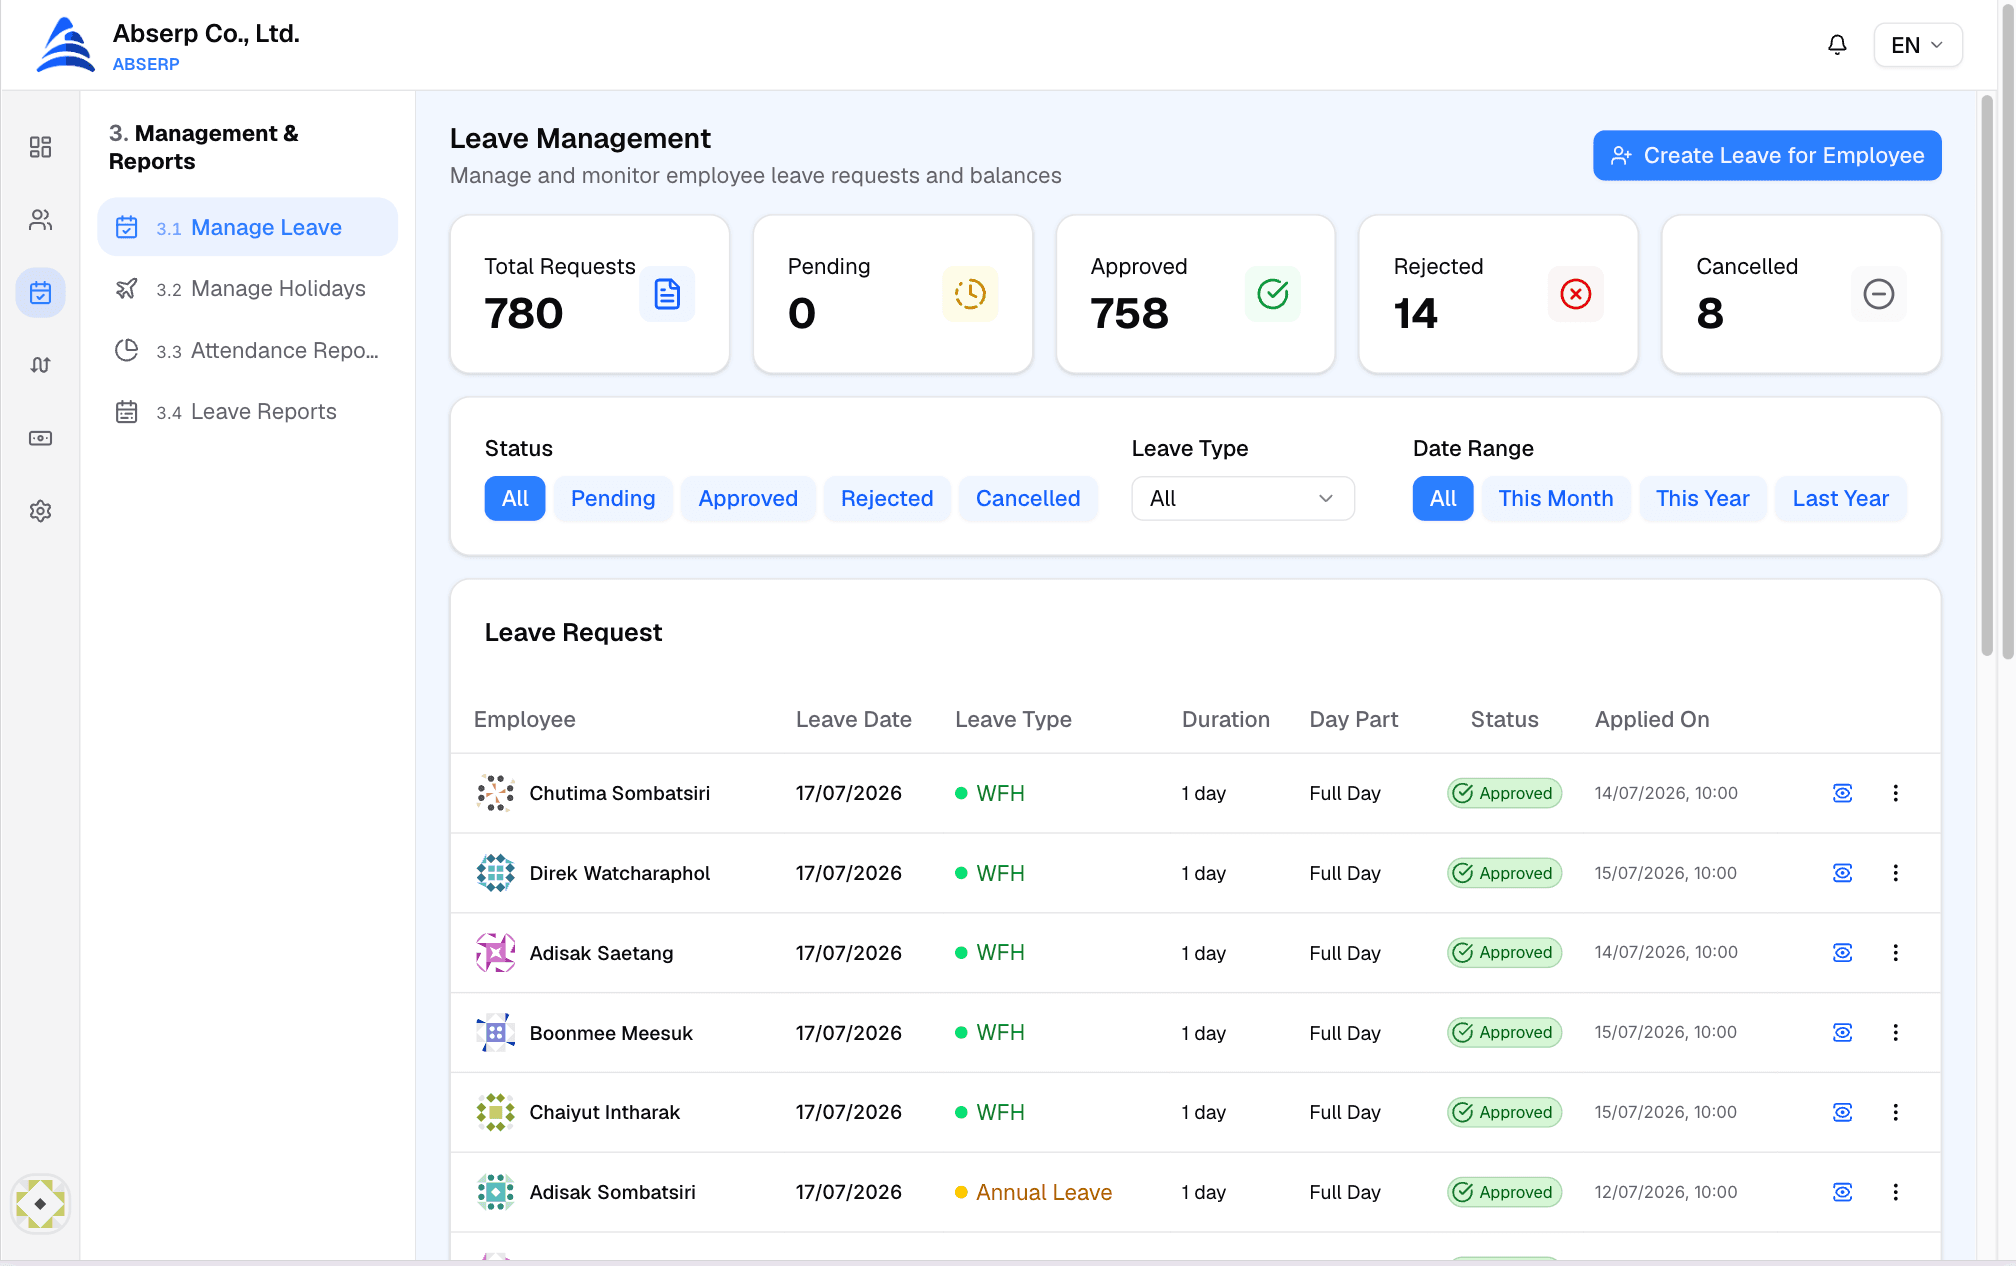Open the arrows up-down sidebar icon

tap(40, 365)
